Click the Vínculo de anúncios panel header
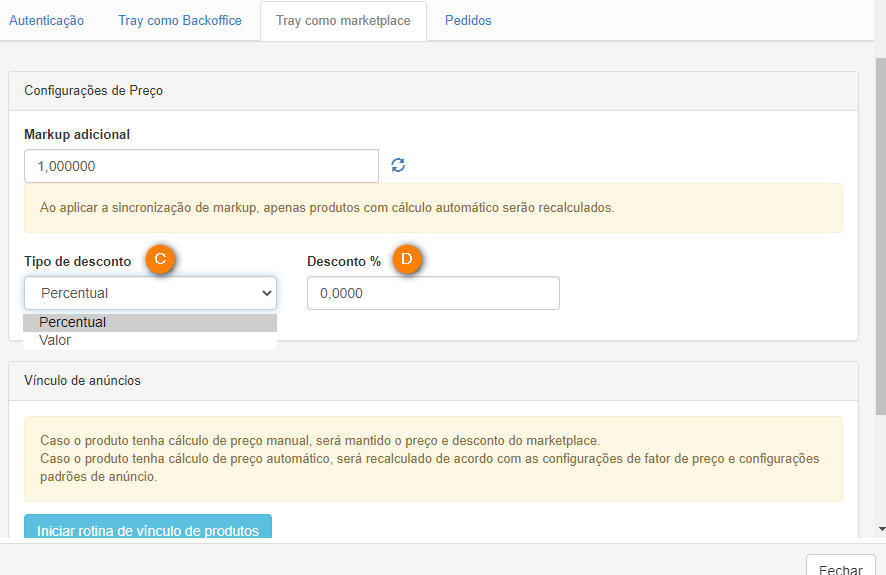The height and width of the screenshot is (575, 886). (433, 380)
